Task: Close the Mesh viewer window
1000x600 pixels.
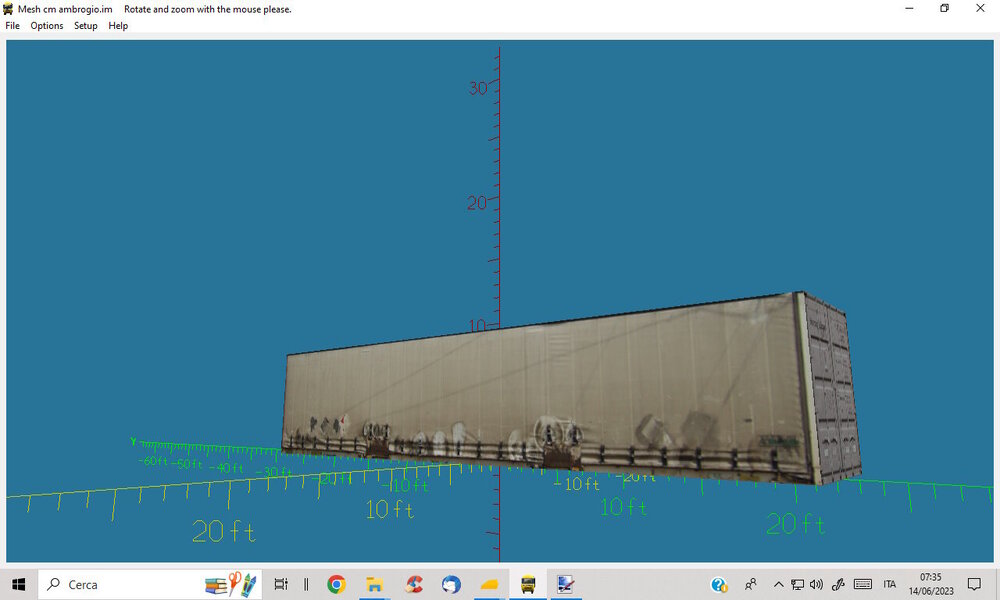Action: [980, 8]
